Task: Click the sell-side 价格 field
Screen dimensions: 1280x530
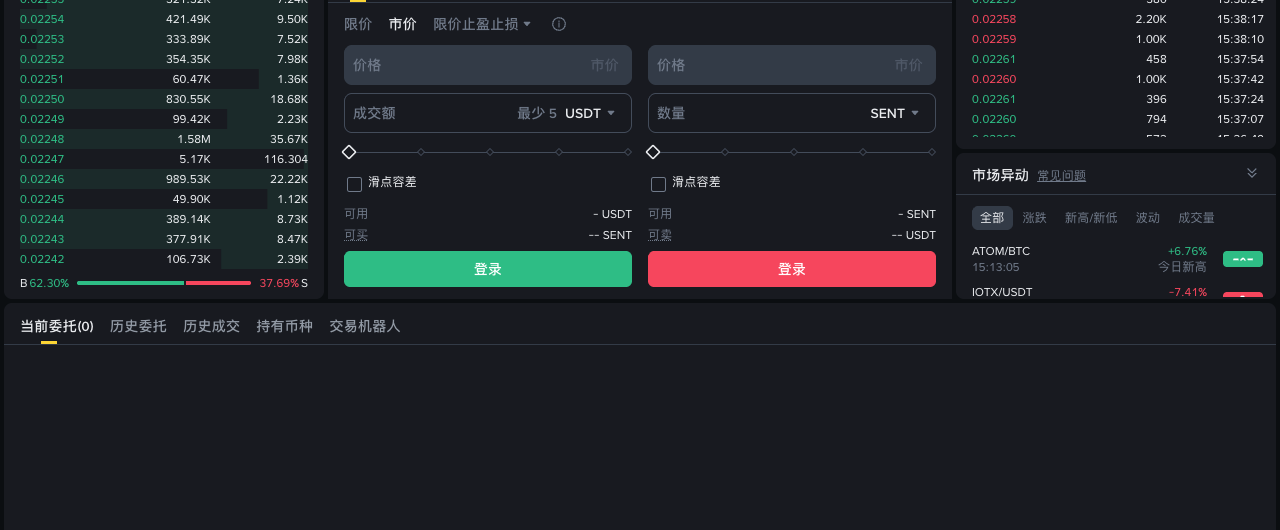Action: tap(792, 65)
